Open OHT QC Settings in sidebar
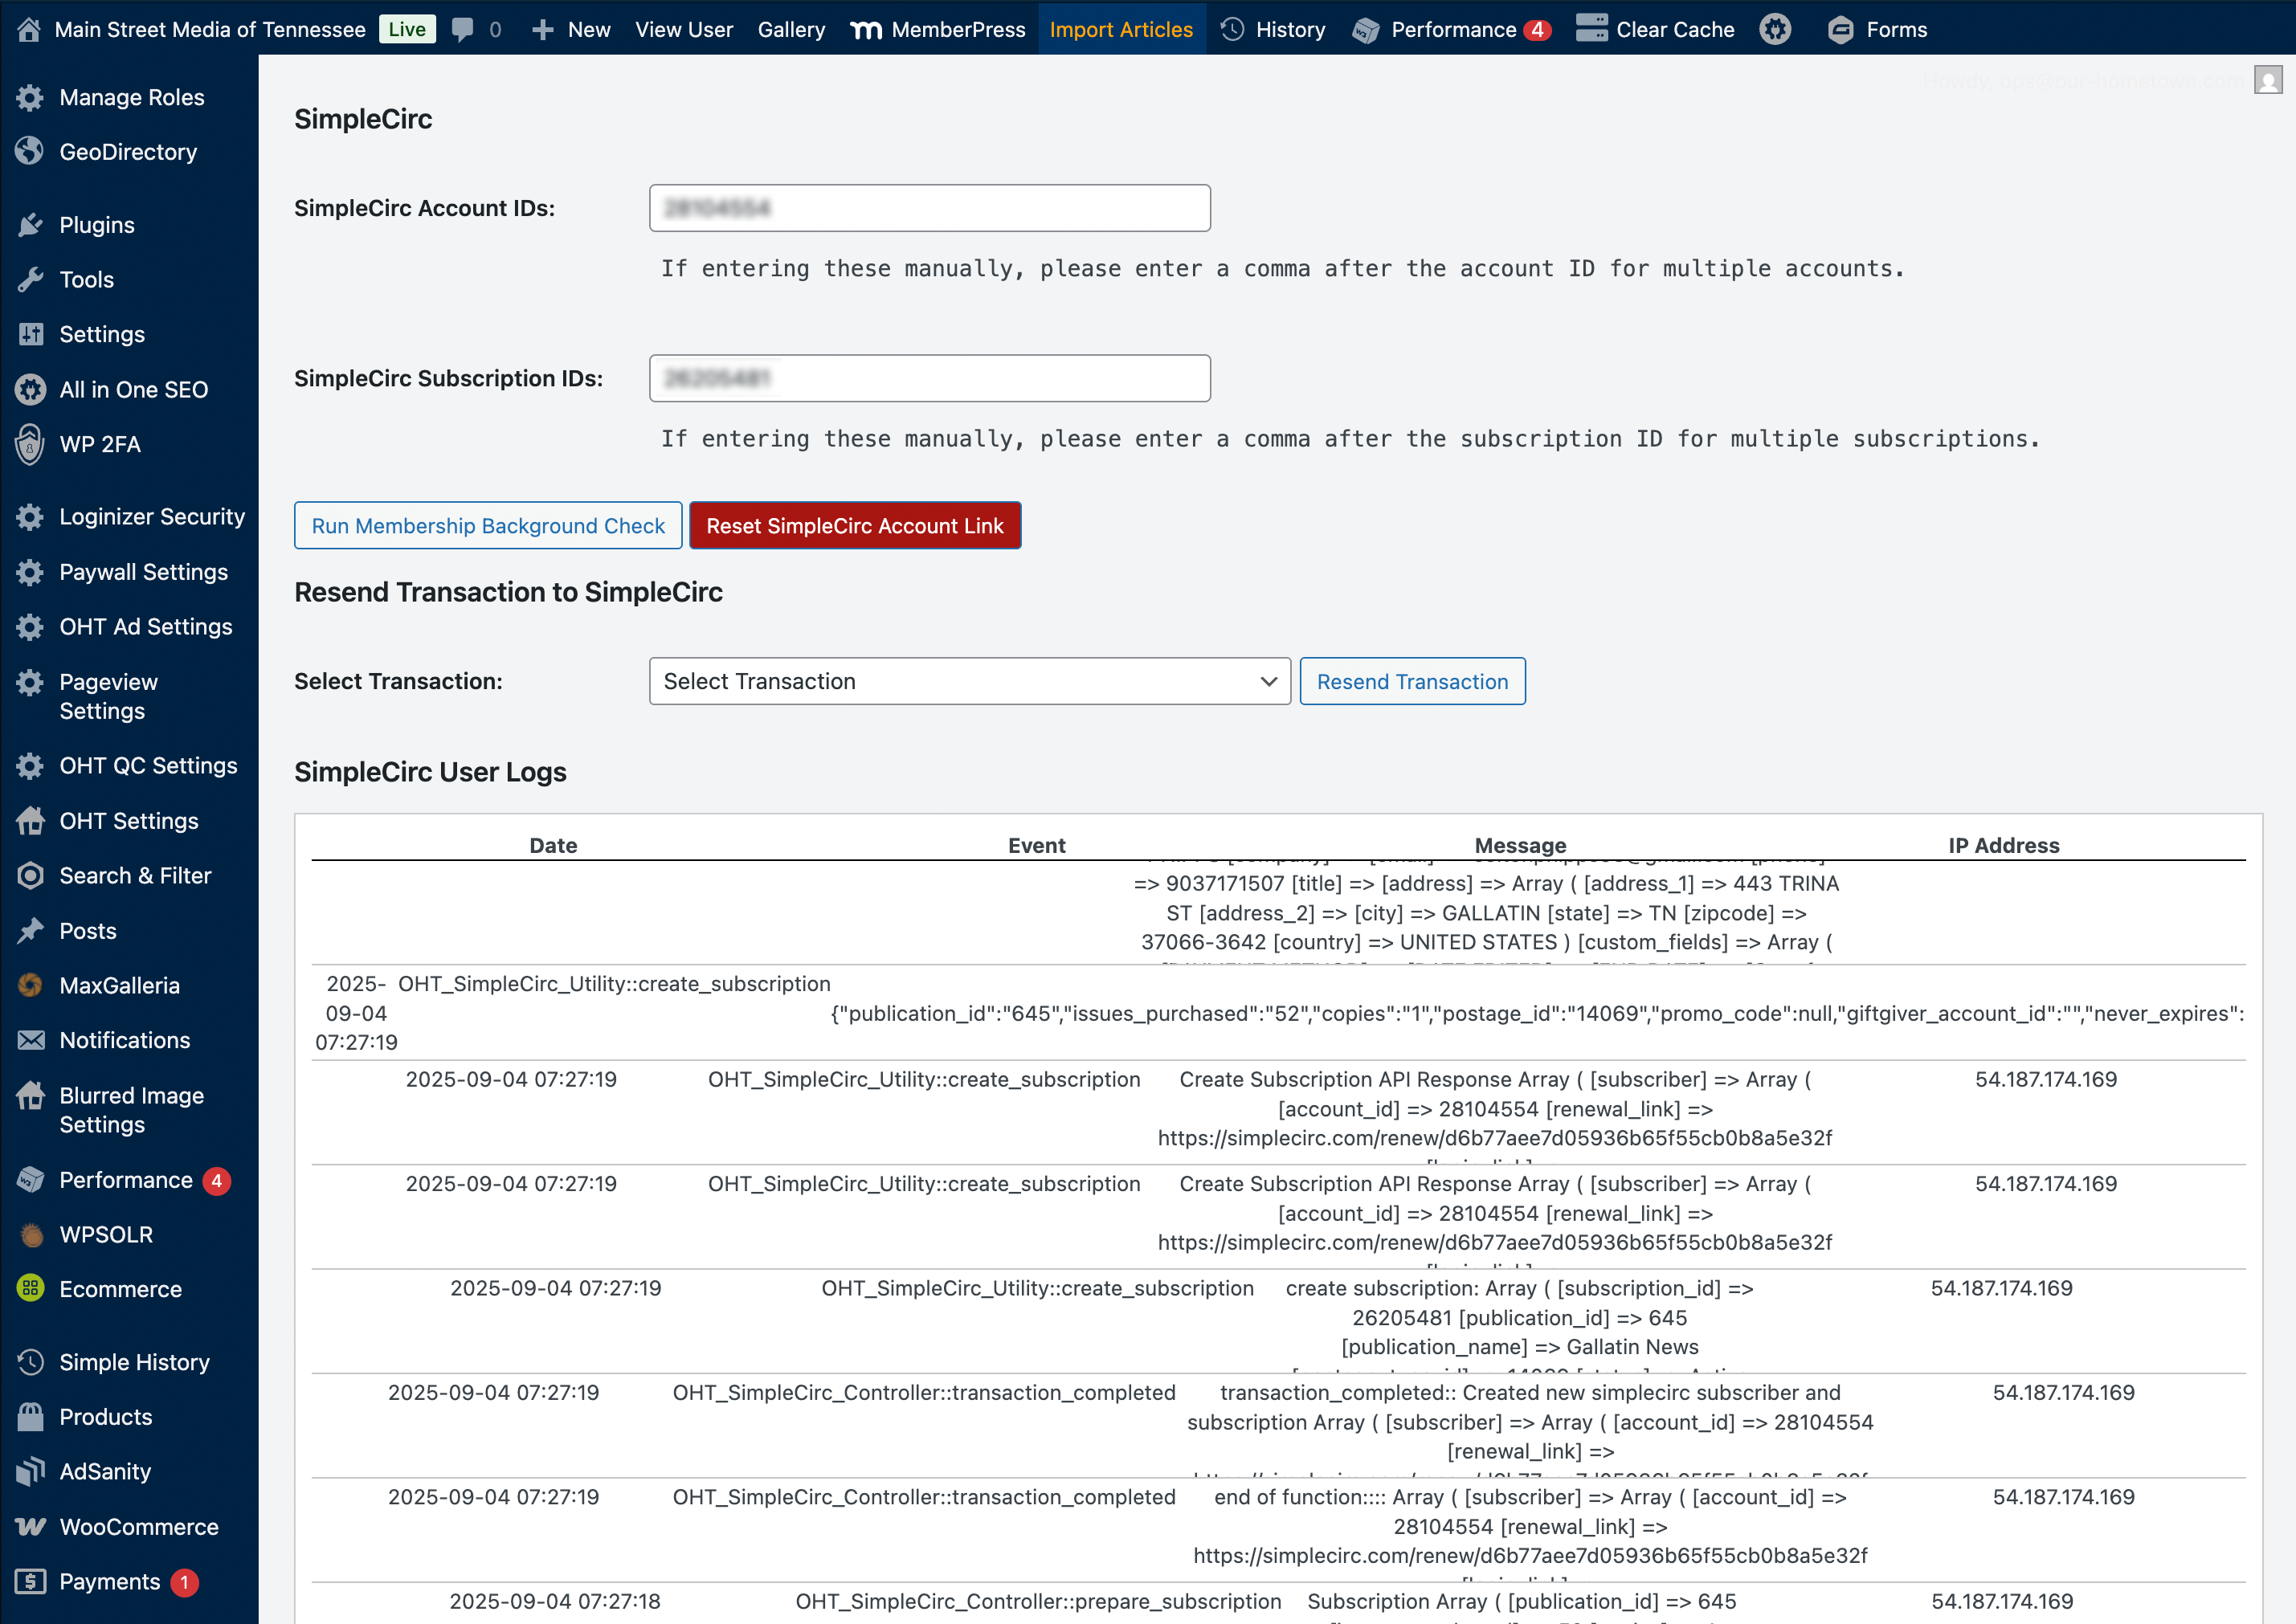The width and height of the screenshot is (2296, 1624). coord(148,765)
